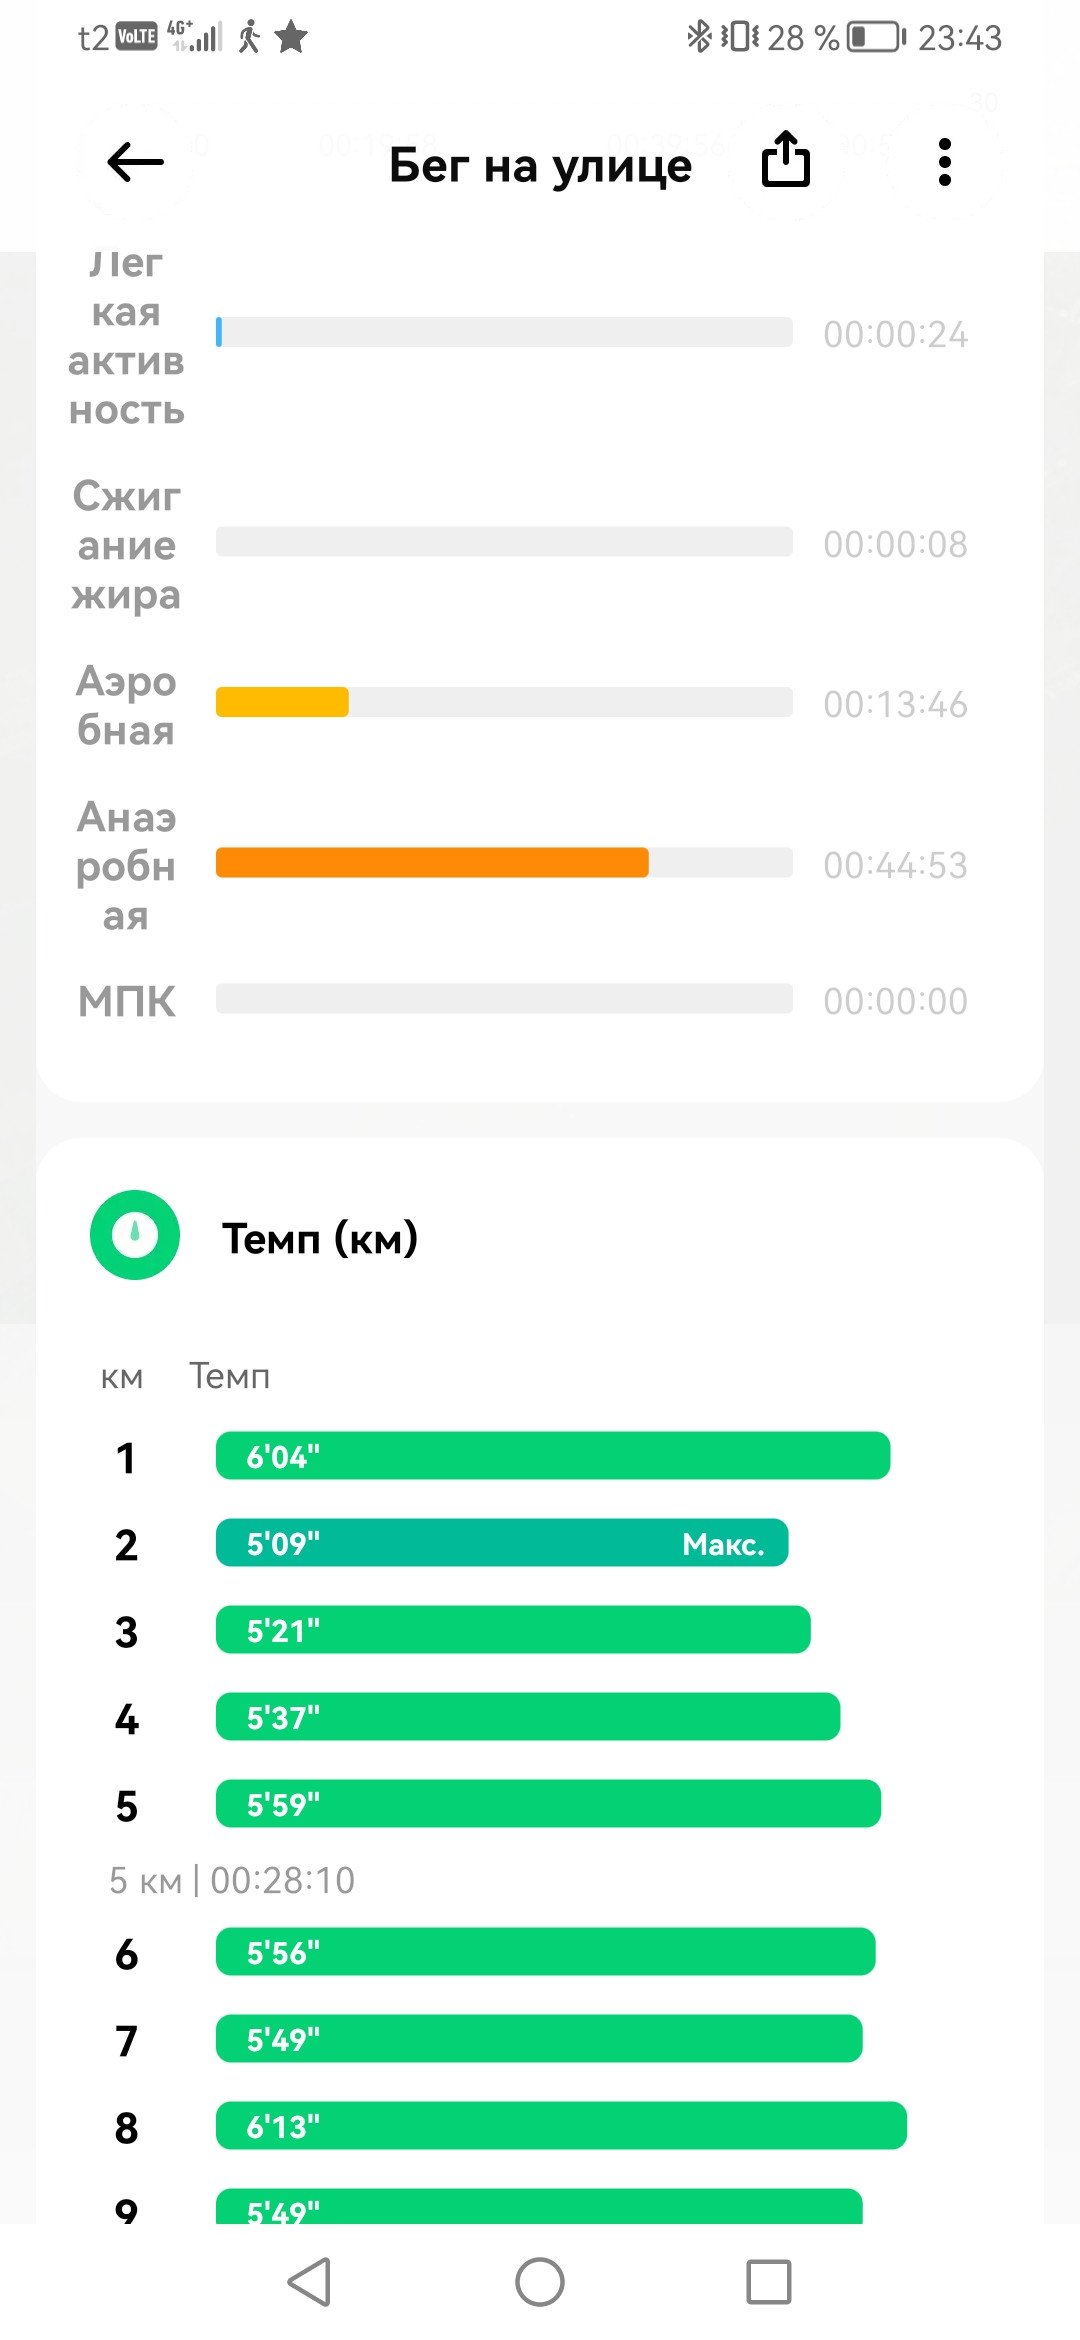Tap Android back navigation triangle
Viewport: 1080px width, 2340px height.
coord(310,2282)
